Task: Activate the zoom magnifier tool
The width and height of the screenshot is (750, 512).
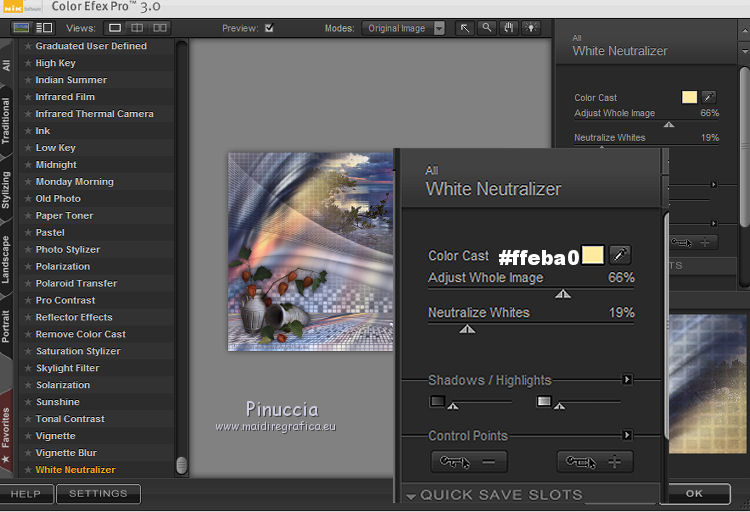Action: click(486, 28)
